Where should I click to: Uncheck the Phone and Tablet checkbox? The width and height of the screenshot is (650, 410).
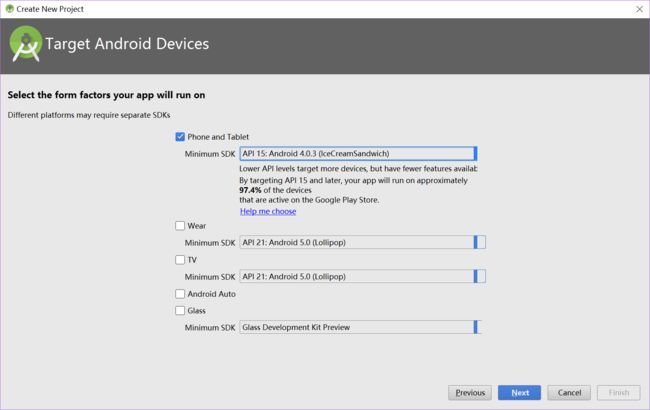[180, 137]
